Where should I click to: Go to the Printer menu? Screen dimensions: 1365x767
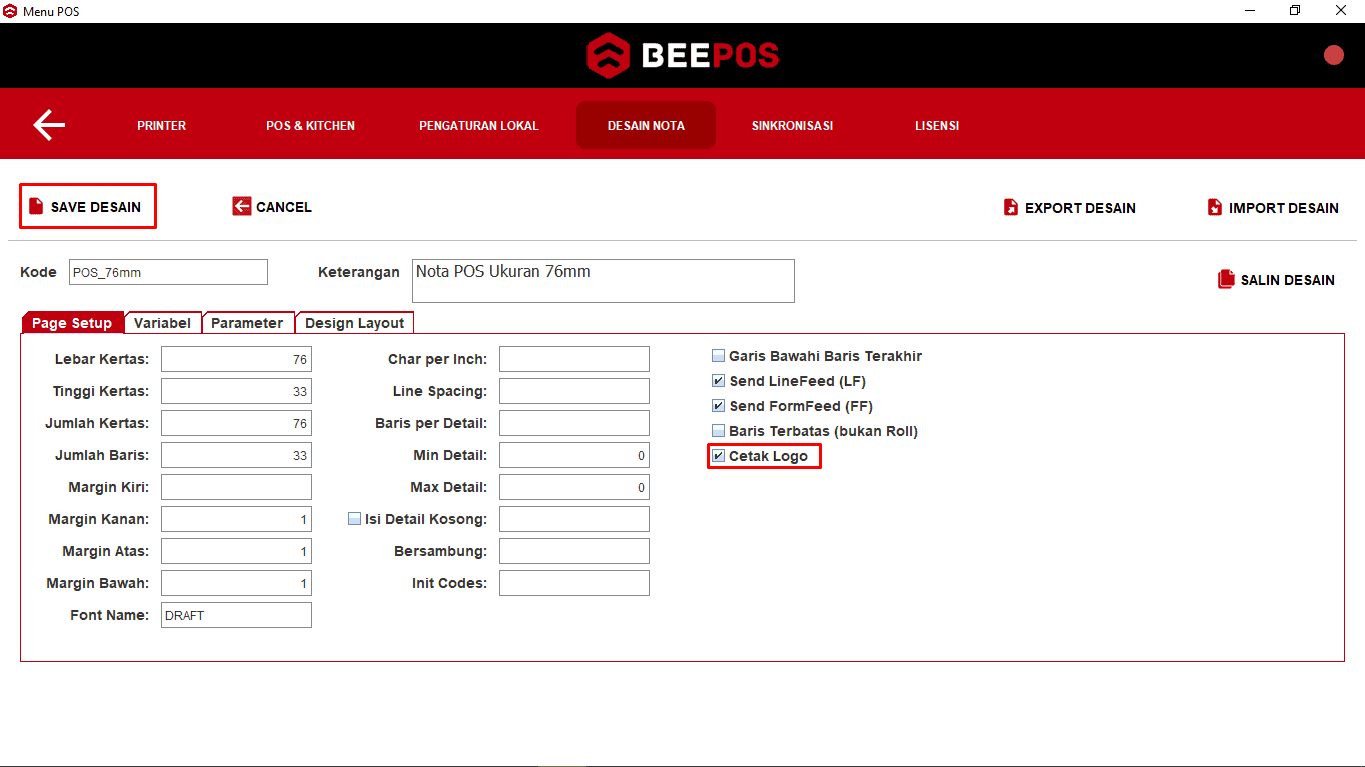point(161,126)
